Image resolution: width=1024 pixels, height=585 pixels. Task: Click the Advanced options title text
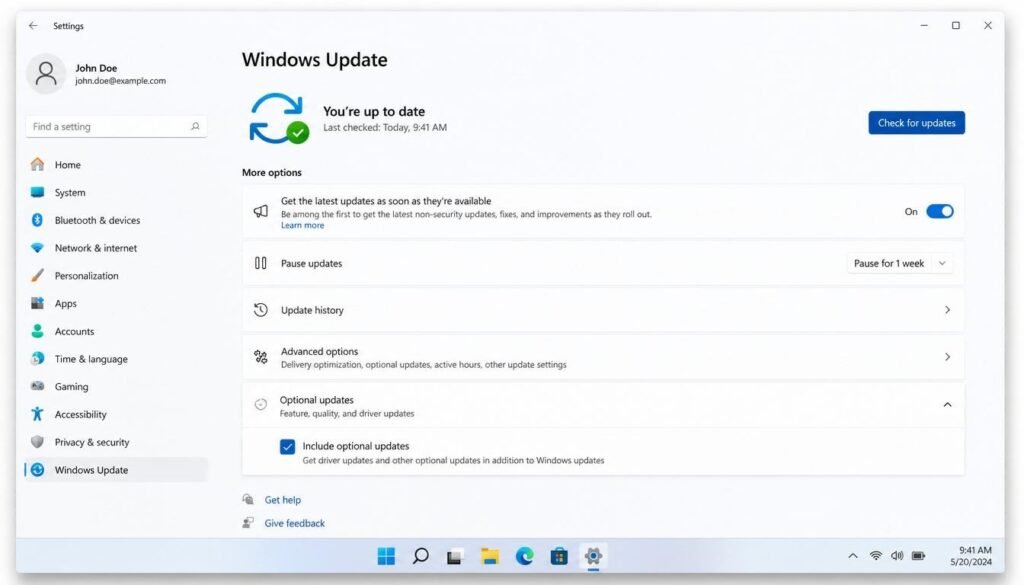(x=319, y=351)
